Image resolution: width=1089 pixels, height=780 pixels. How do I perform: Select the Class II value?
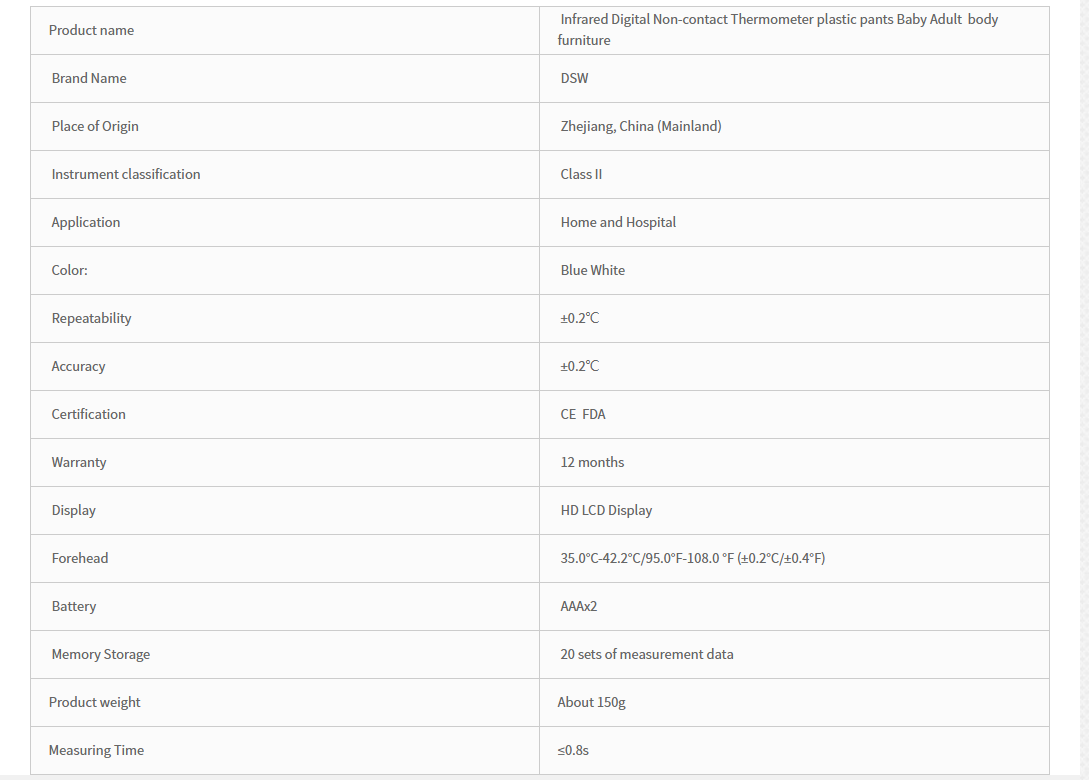click(x=581, y=174)
